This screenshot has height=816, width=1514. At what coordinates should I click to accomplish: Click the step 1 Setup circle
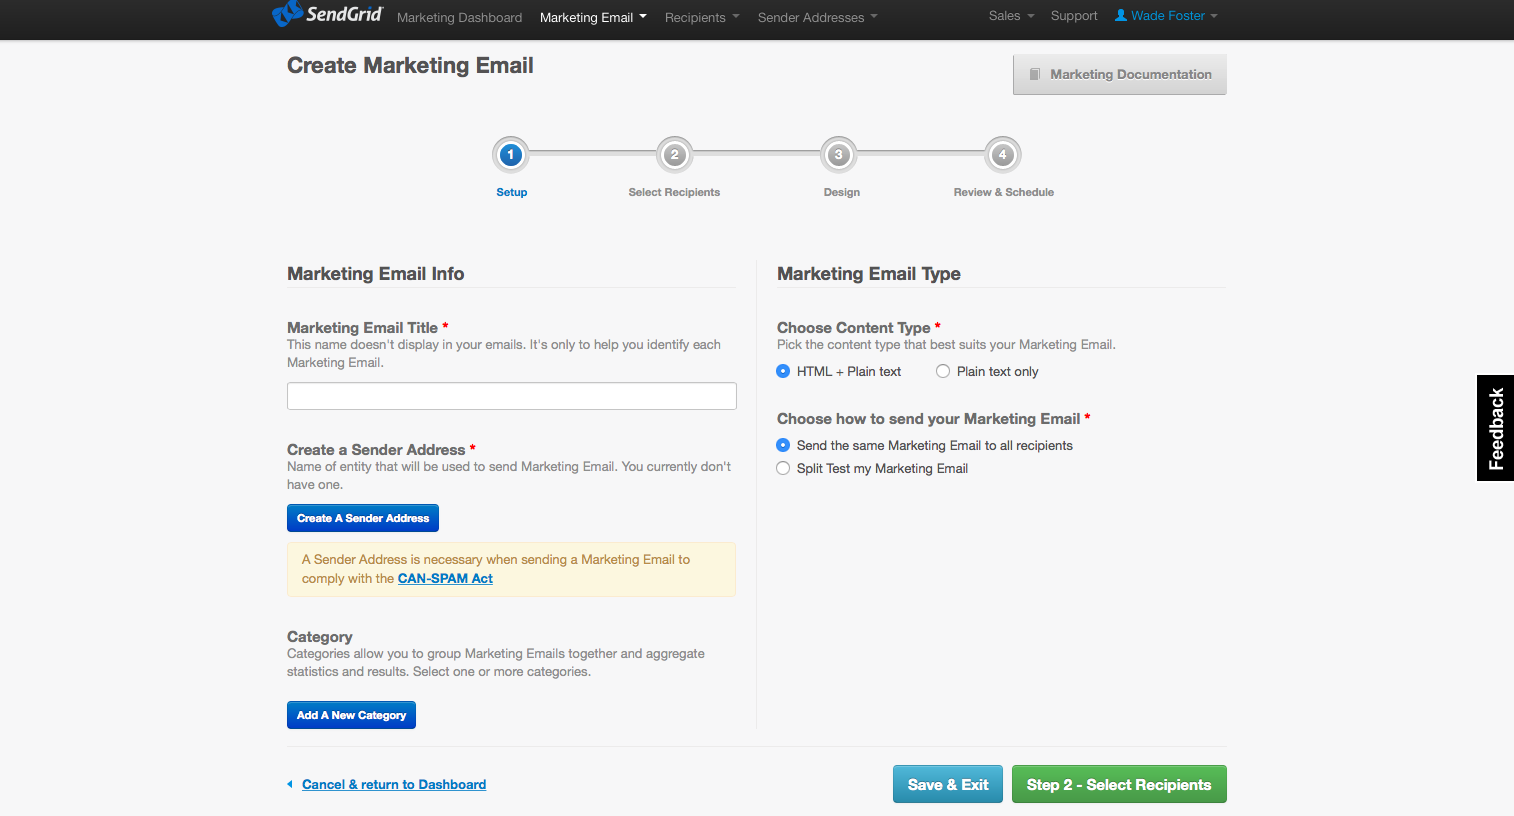(511, 155)
